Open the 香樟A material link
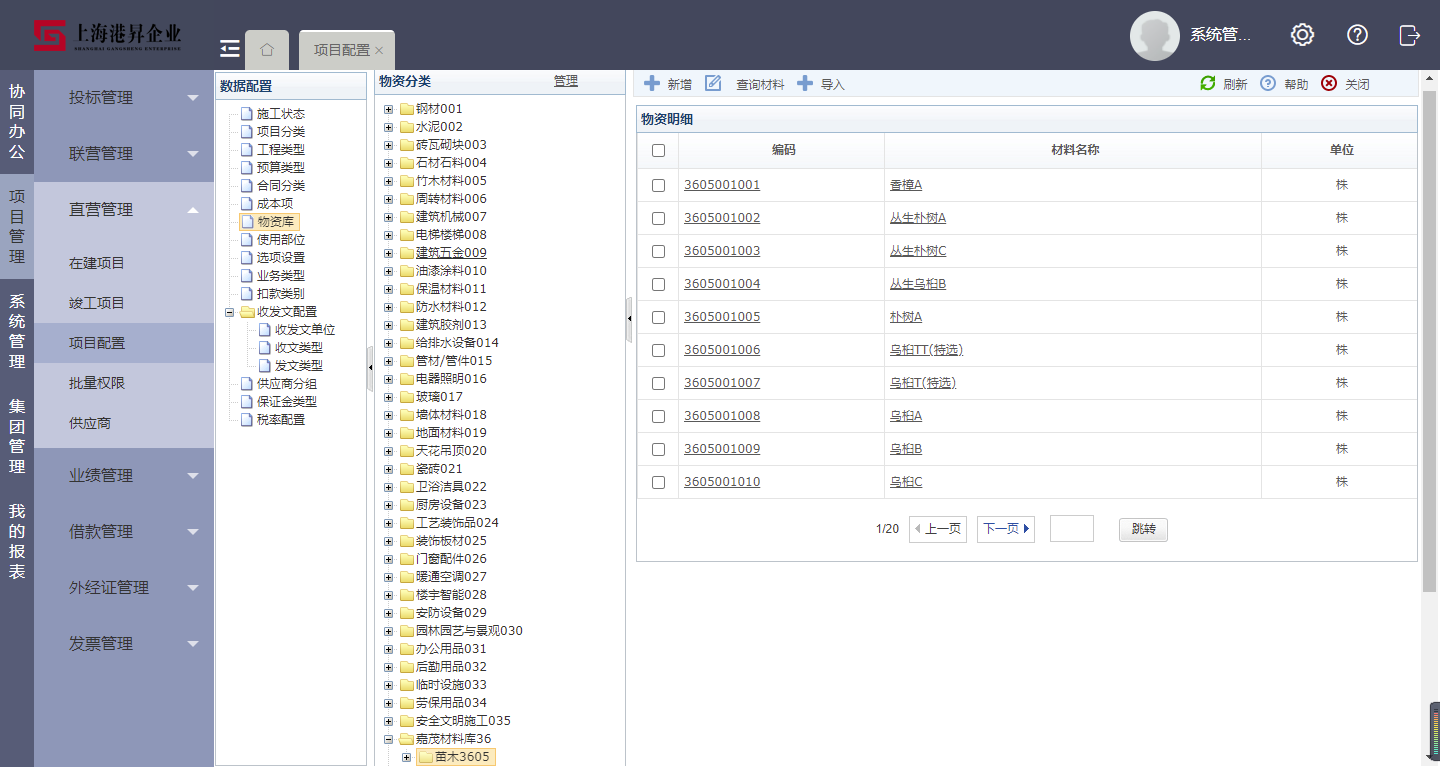Image resolution: width=1440 pixels, height=767 pixels. (x=906, y=185)
